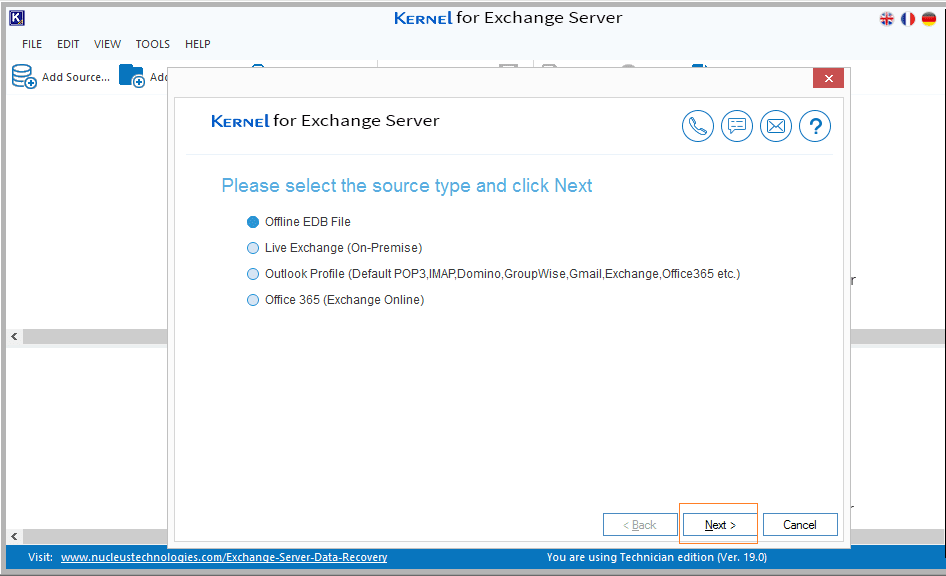Open help question mark icon
Screen dimensions: 946x576
815,126
